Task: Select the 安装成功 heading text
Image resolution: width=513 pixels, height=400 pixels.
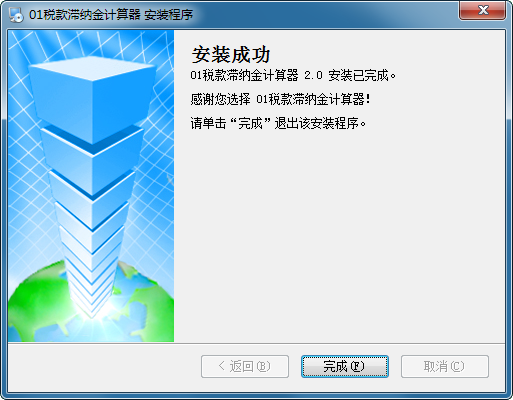Action: [231, 54]
